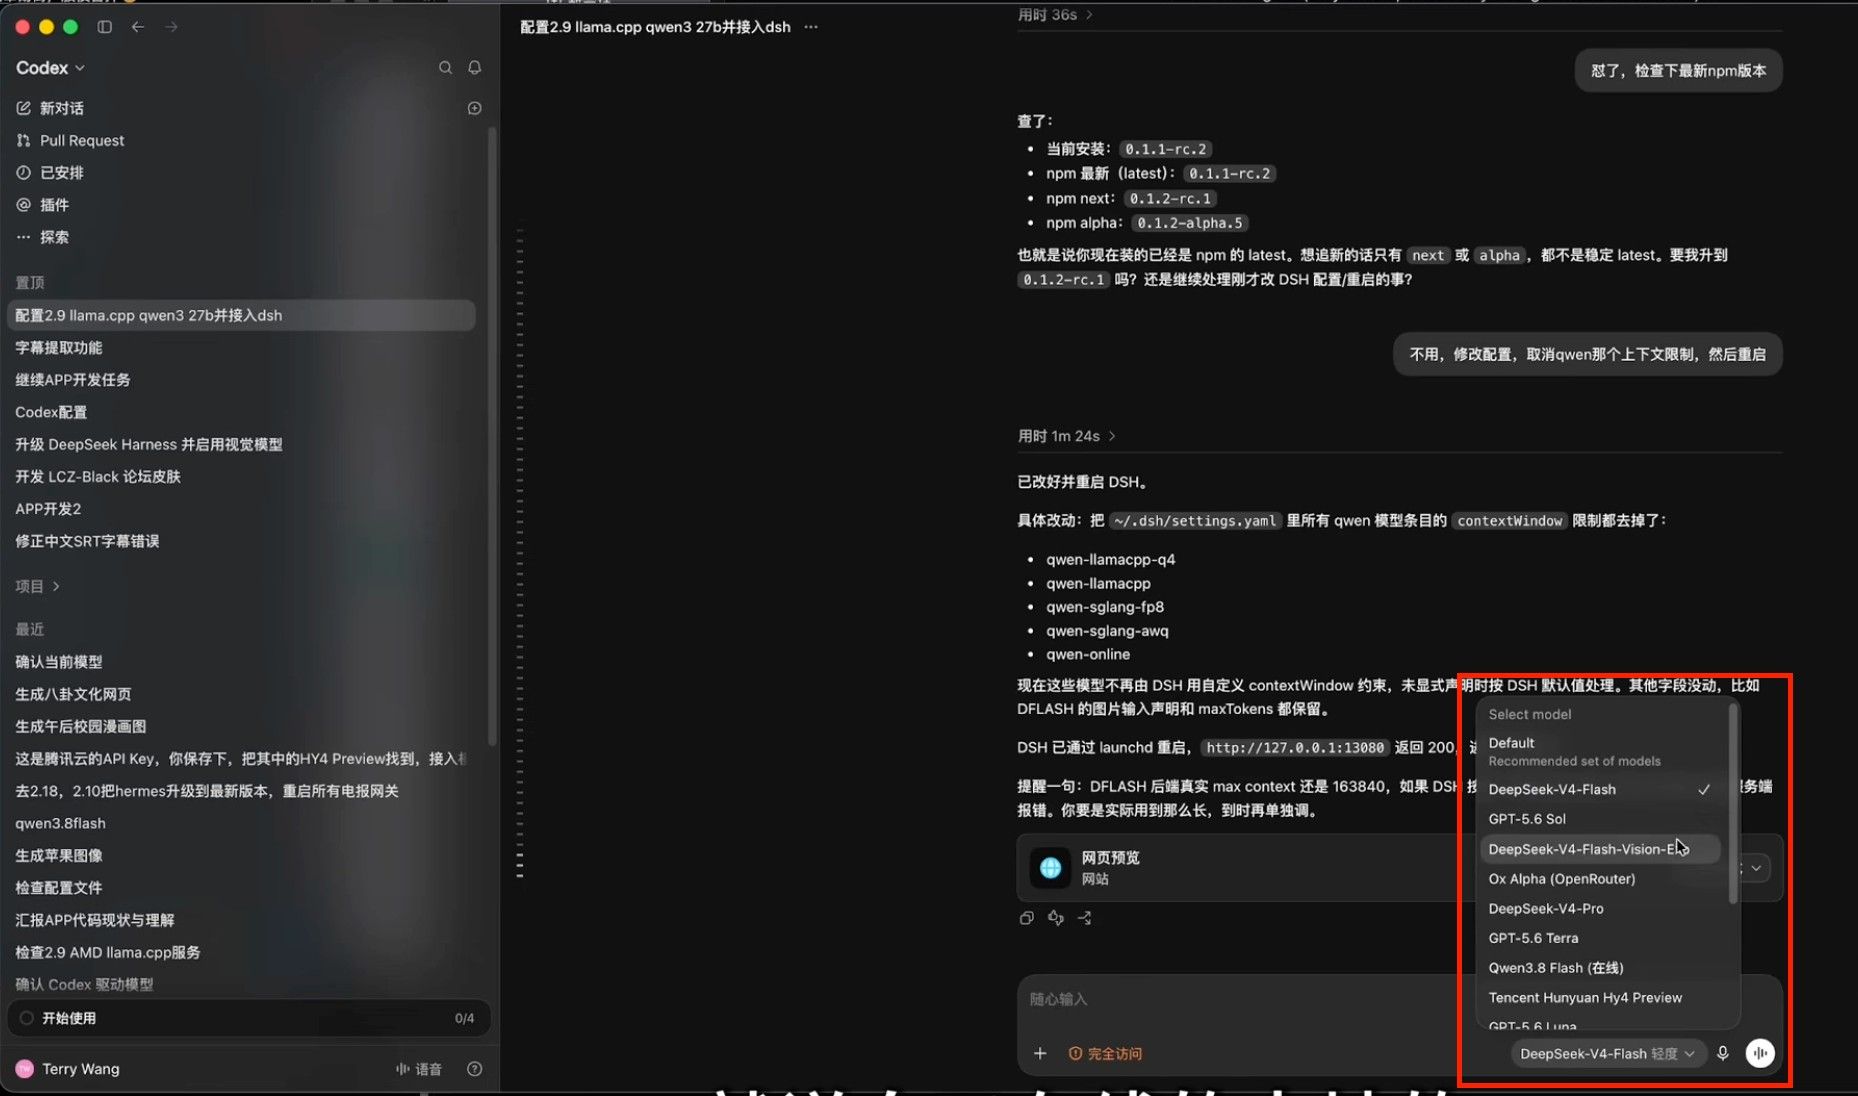This screenshot has width=1858, height=1096.
Task: Choose the Default recommended models option
Action: (x=1599, y=751)
